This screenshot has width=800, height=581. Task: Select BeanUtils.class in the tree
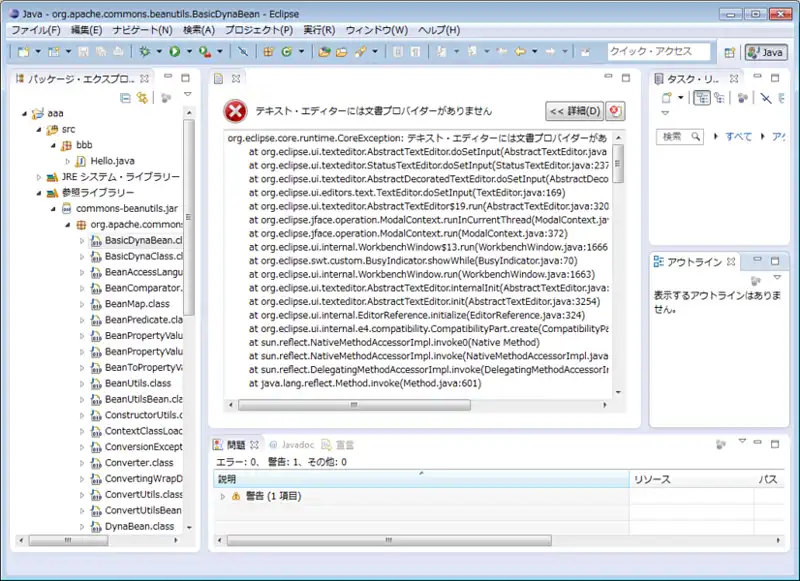pyautogui.click(x=138, y=384)
